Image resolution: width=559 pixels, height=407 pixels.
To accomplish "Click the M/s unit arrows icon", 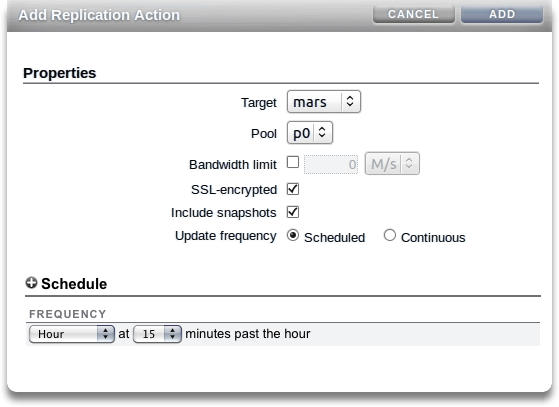I will pyautogui.click(x=409, y=164).
